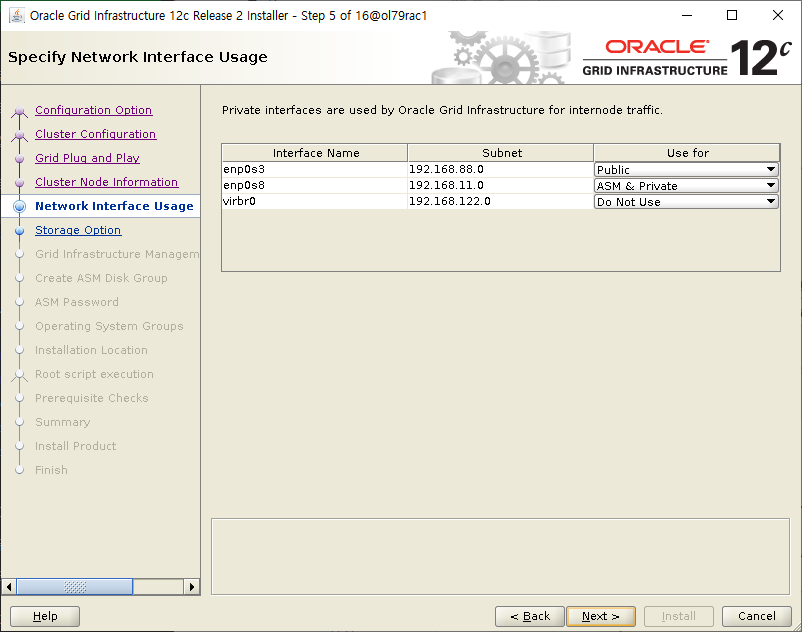Click the Subnet column header
This screenshot has height=632, width=802.
501,153
